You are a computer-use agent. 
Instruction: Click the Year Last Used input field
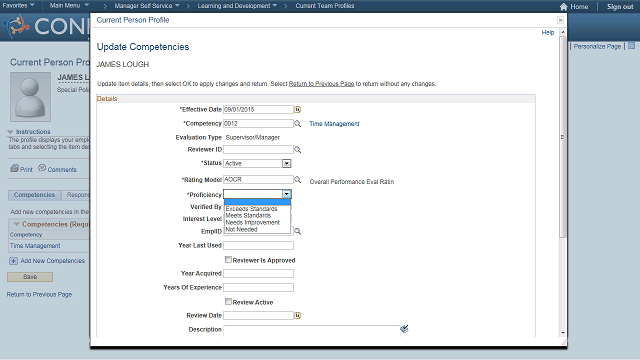coord(258,245)
